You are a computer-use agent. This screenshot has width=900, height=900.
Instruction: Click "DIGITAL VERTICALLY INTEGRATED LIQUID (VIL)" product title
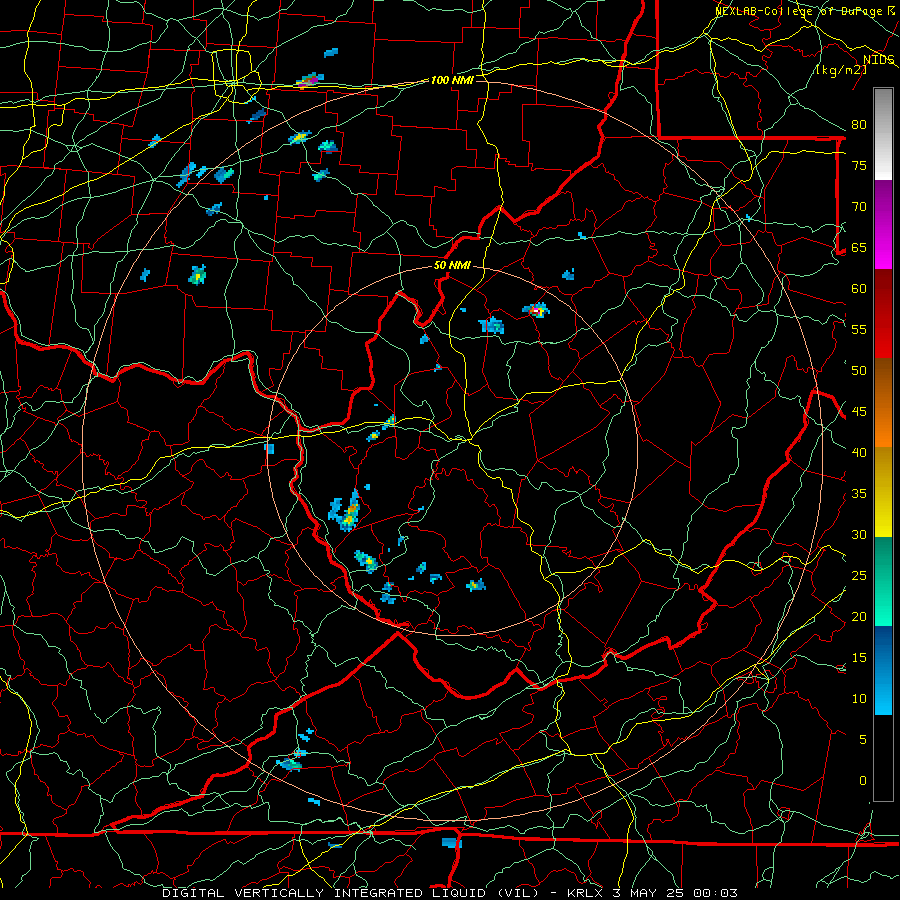click(349, 893)
